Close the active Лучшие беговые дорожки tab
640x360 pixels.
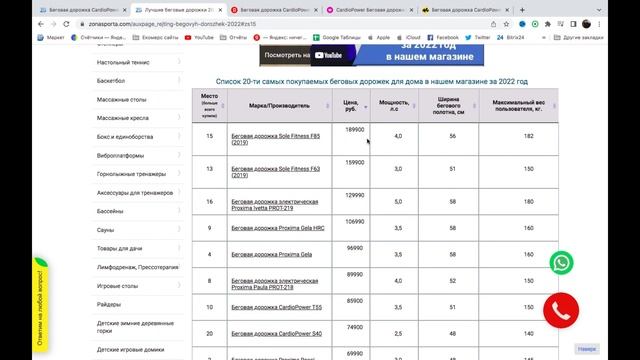220,10
